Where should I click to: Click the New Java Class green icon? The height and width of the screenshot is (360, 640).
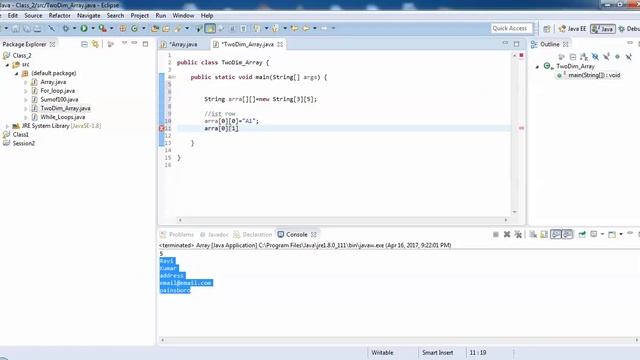[x=134, y=28]
